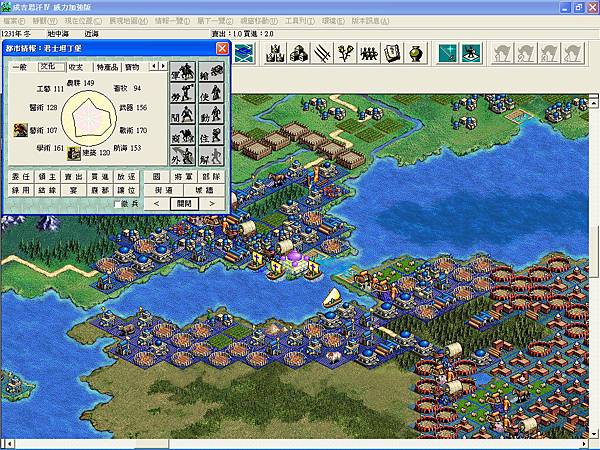Click the 部隊 troops button
The width and height of the screenshot is (600, 450).
tap(211, 176)
